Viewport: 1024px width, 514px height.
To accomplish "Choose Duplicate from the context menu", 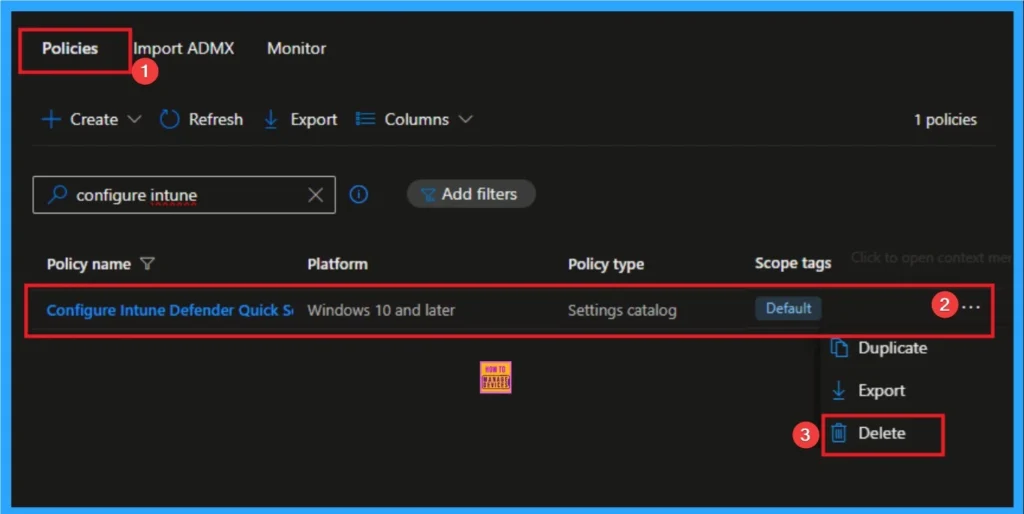I will [878, 348].
